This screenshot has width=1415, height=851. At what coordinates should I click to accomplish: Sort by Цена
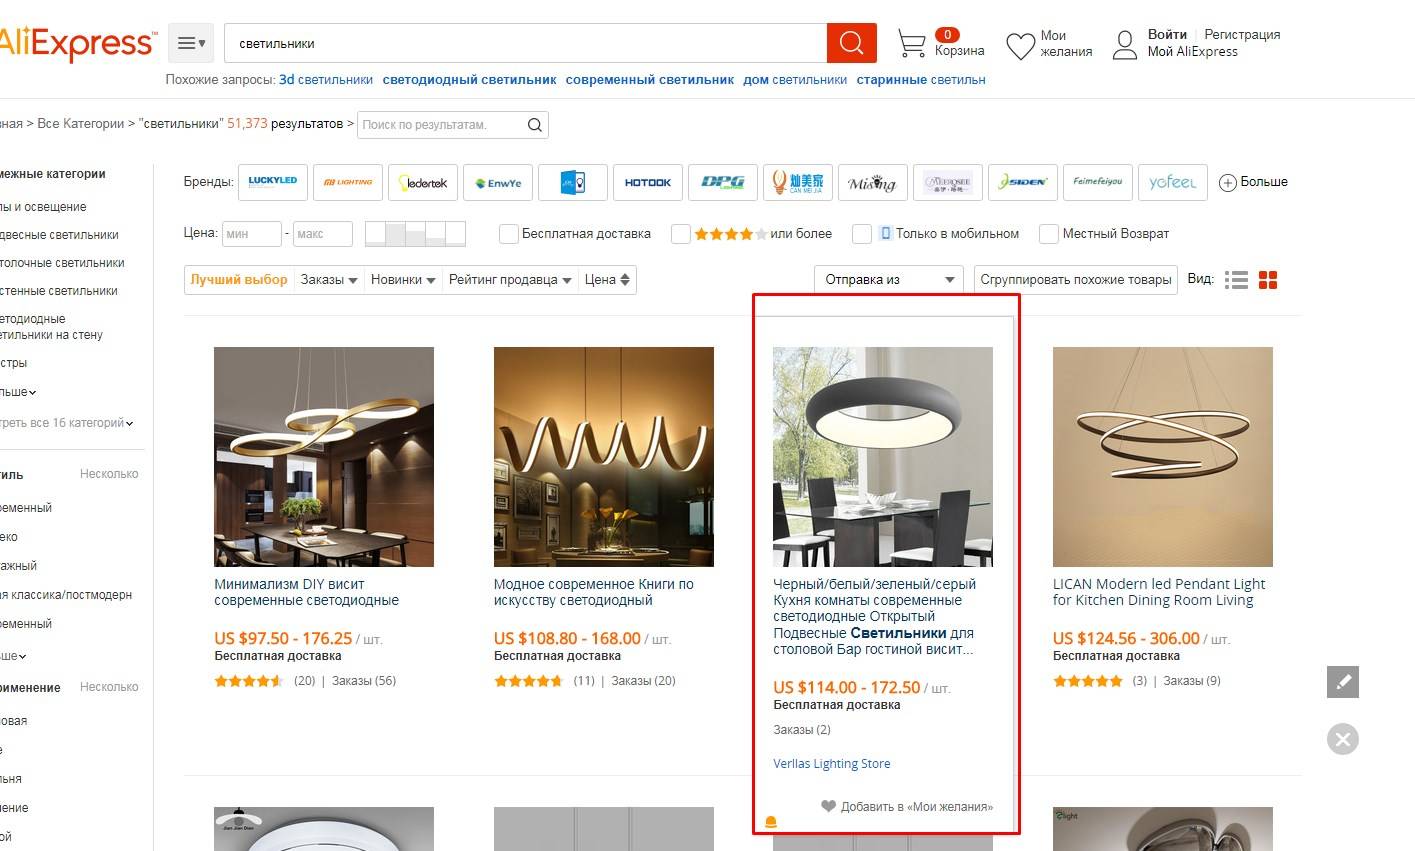pos(607,280)
